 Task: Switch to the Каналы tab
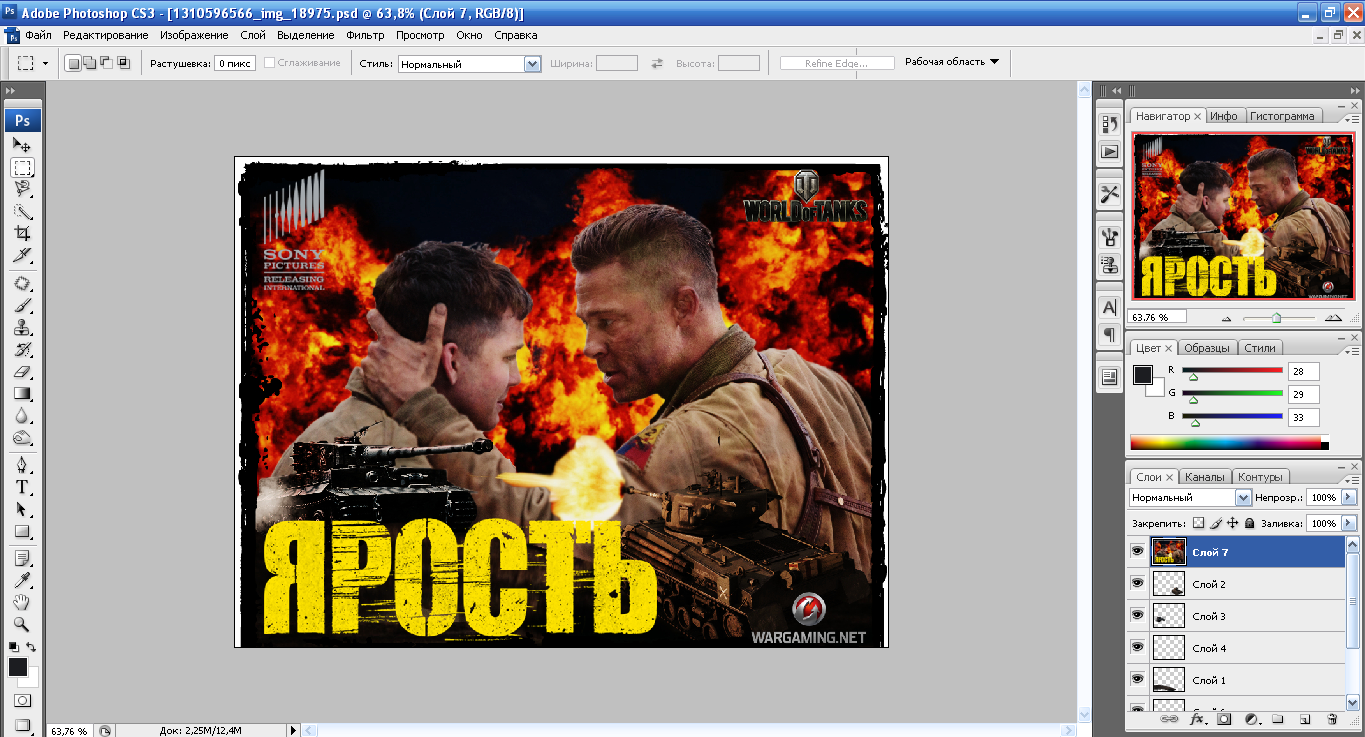pos(1204,477)
